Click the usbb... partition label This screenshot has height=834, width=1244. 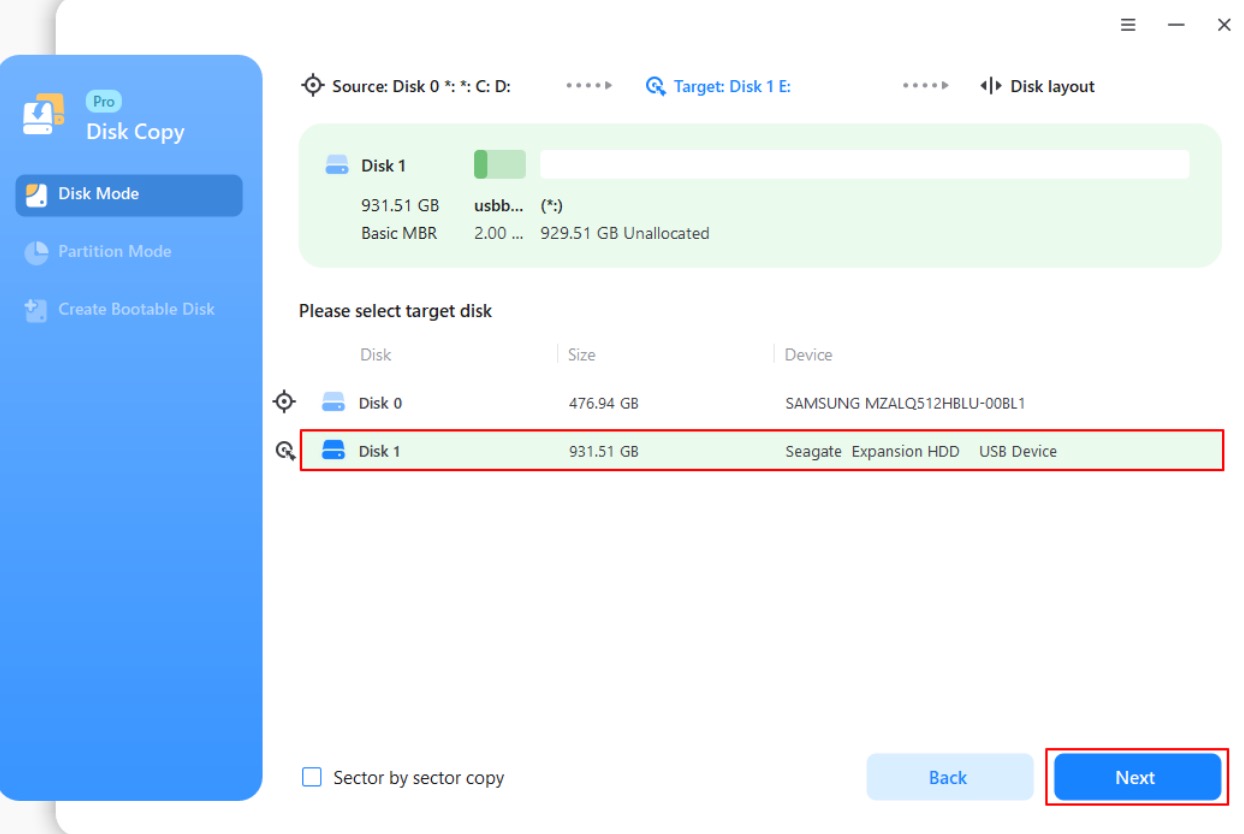click(x=499, y=206)
